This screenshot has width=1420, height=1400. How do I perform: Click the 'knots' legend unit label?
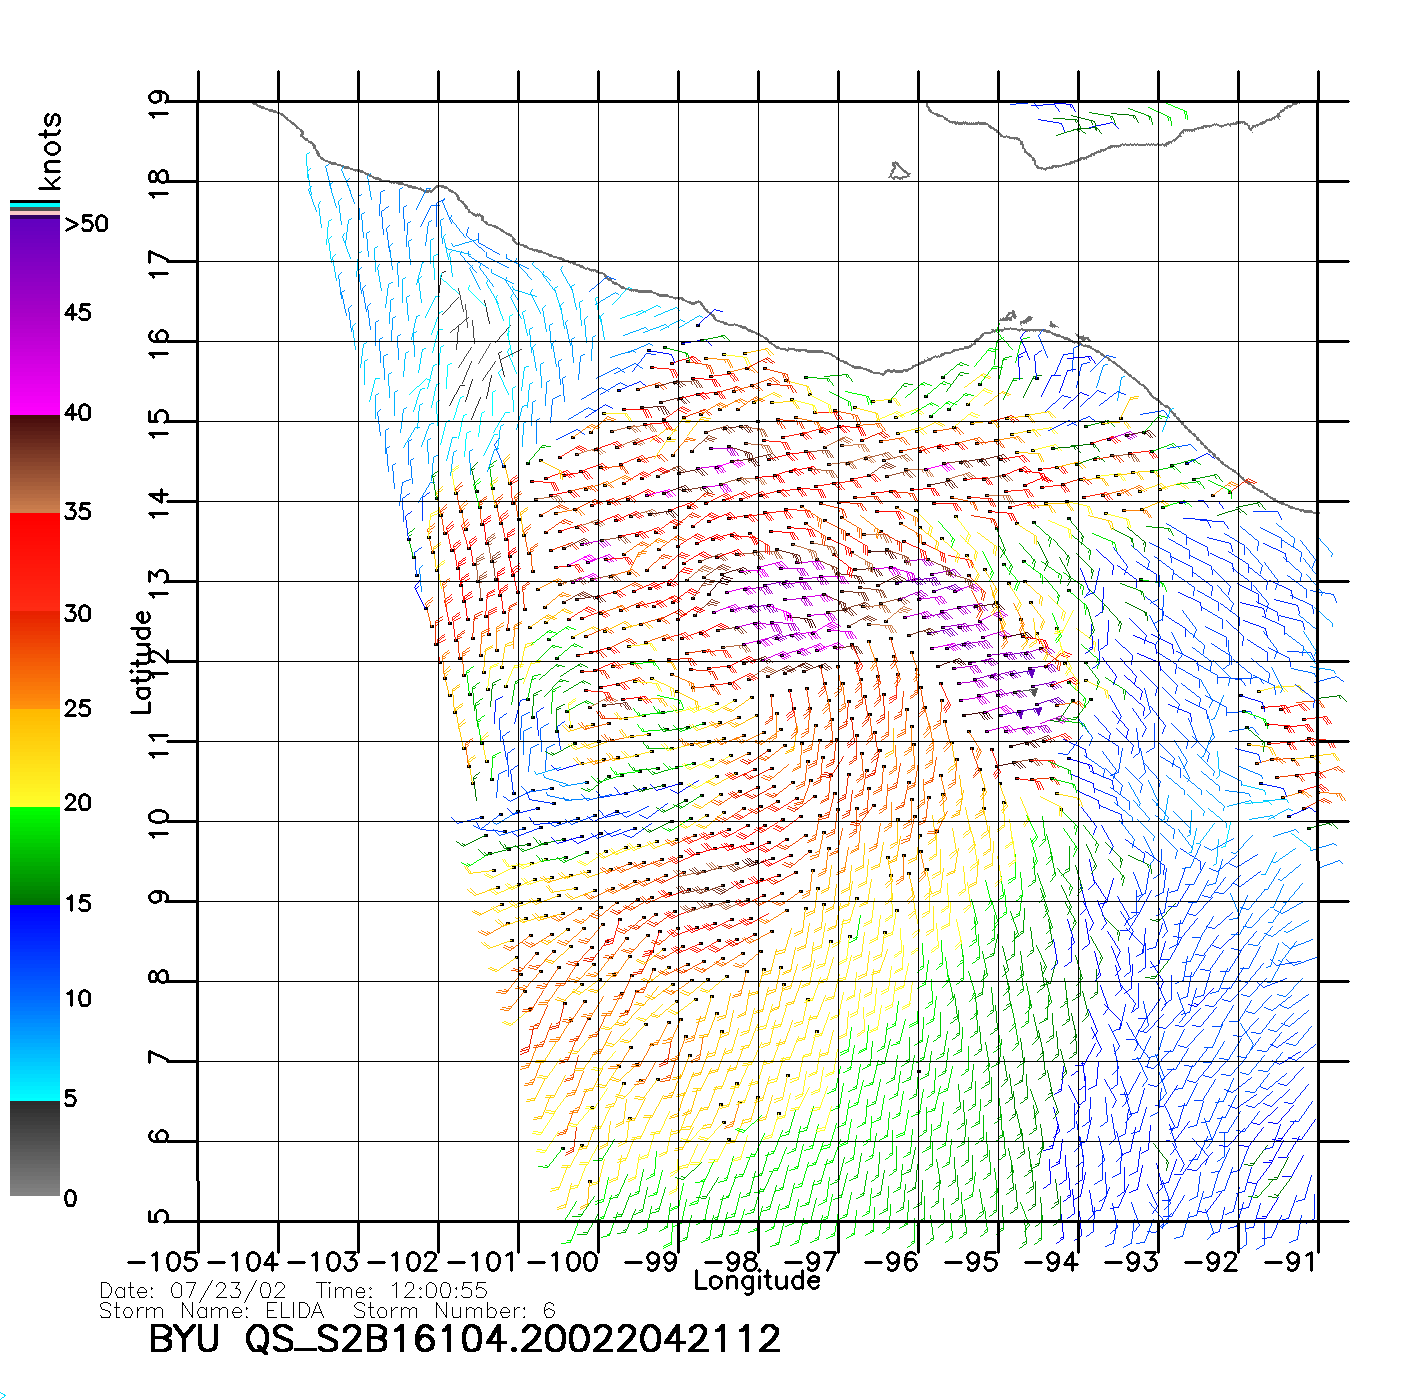coord(50,151)
